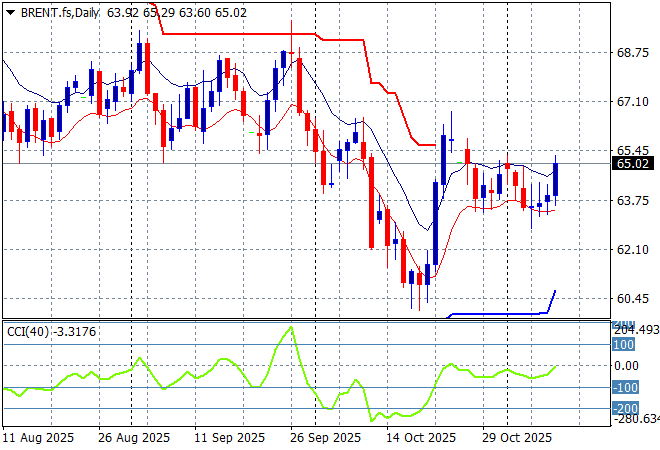Click the 60.45 price axis label

point(634,298)
